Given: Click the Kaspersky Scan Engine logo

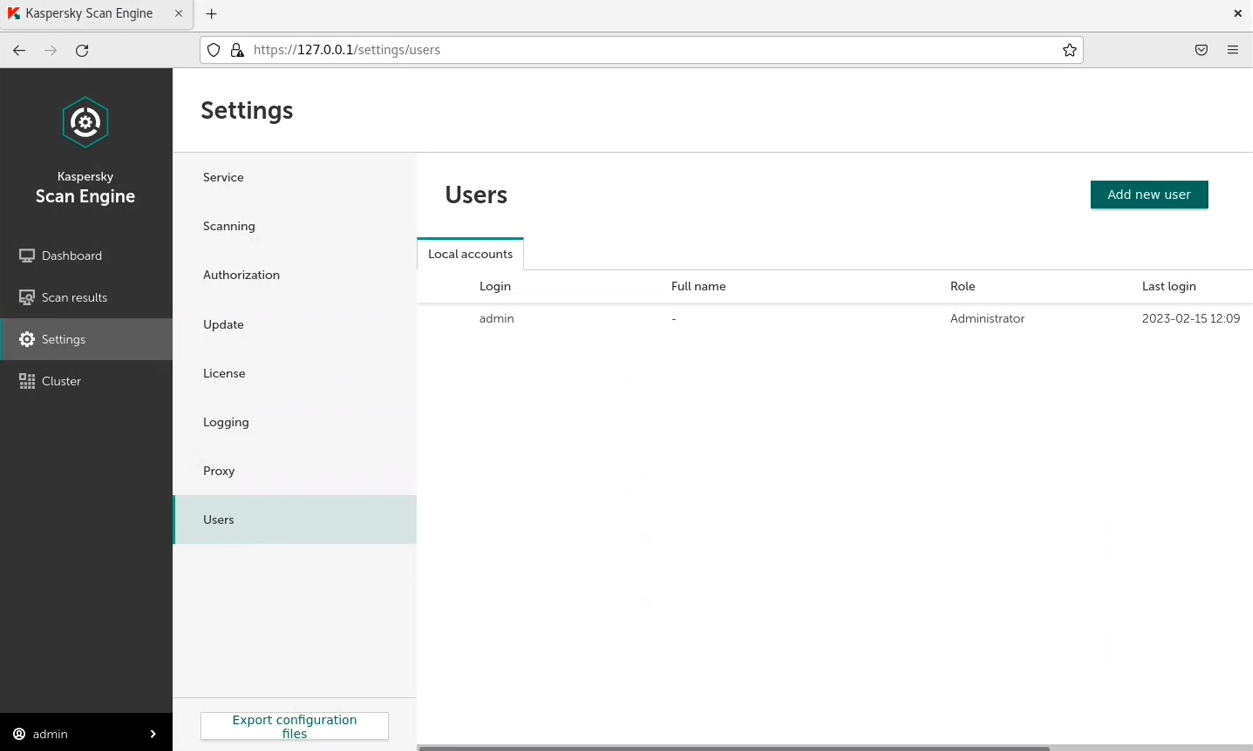Looking at the screenshot, I should tap(85, 122).
